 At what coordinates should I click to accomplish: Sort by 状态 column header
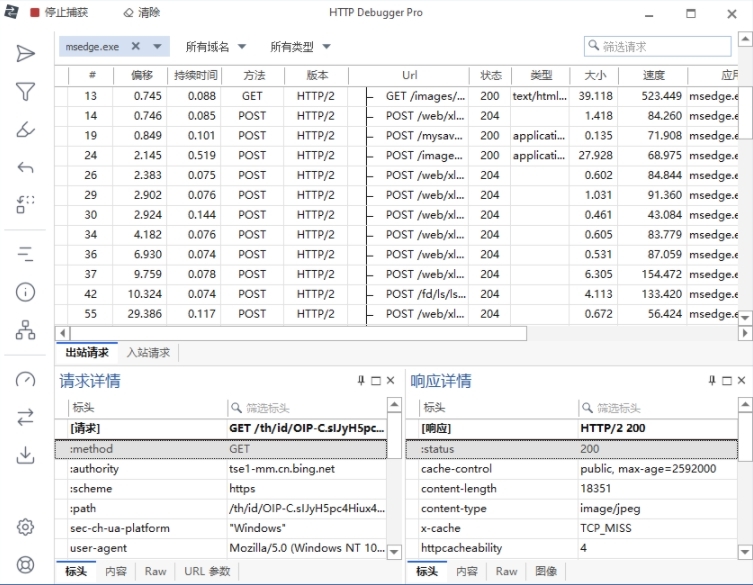pos(491,75)
